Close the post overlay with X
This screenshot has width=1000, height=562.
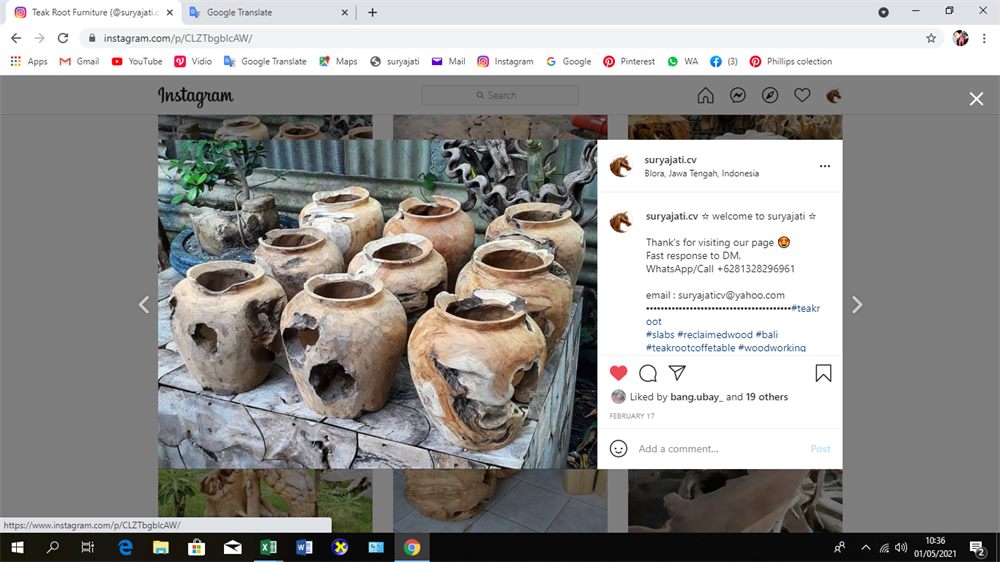coord(976,99)
